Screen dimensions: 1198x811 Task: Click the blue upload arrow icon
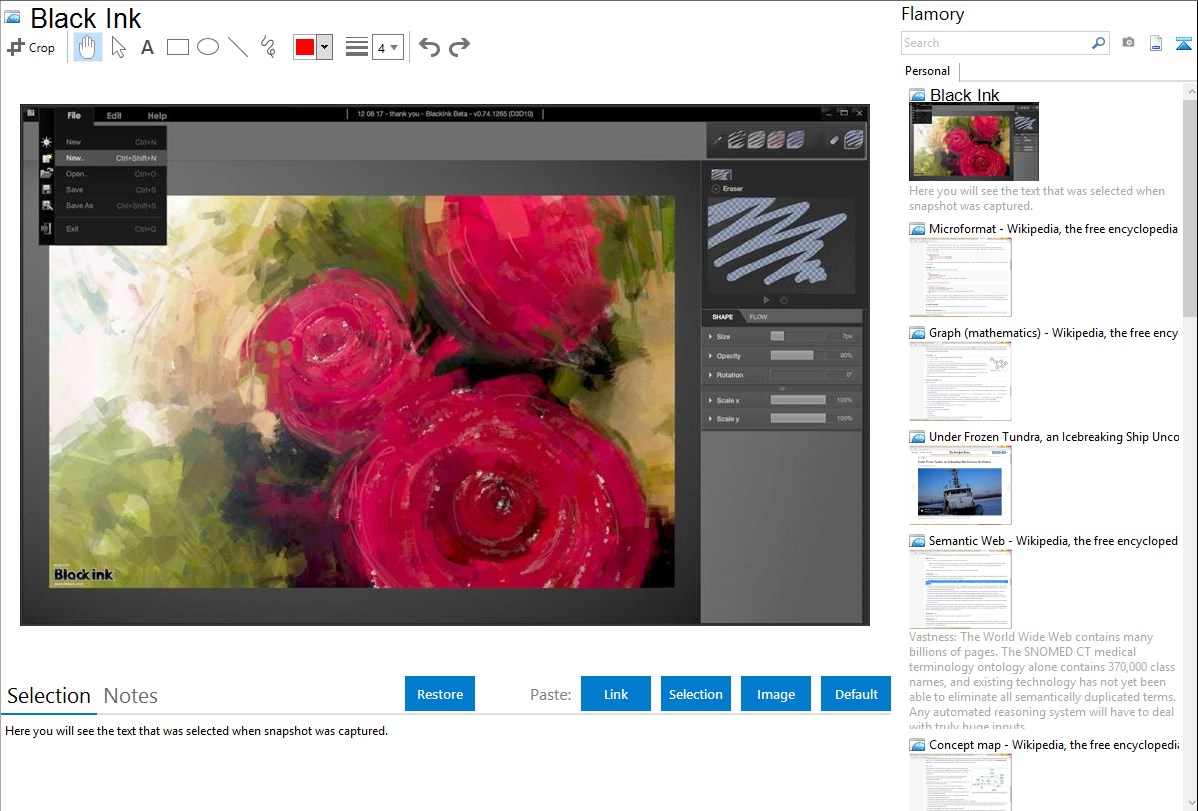click(1183, 43)
